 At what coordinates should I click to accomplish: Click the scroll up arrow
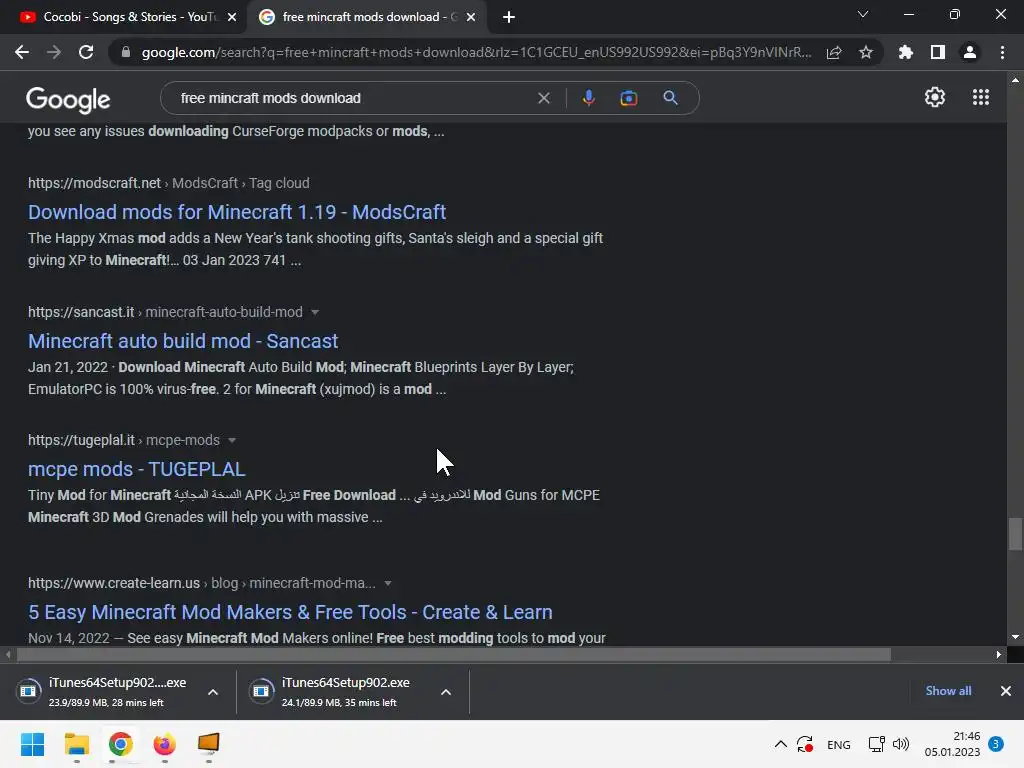pos(1015,80)
